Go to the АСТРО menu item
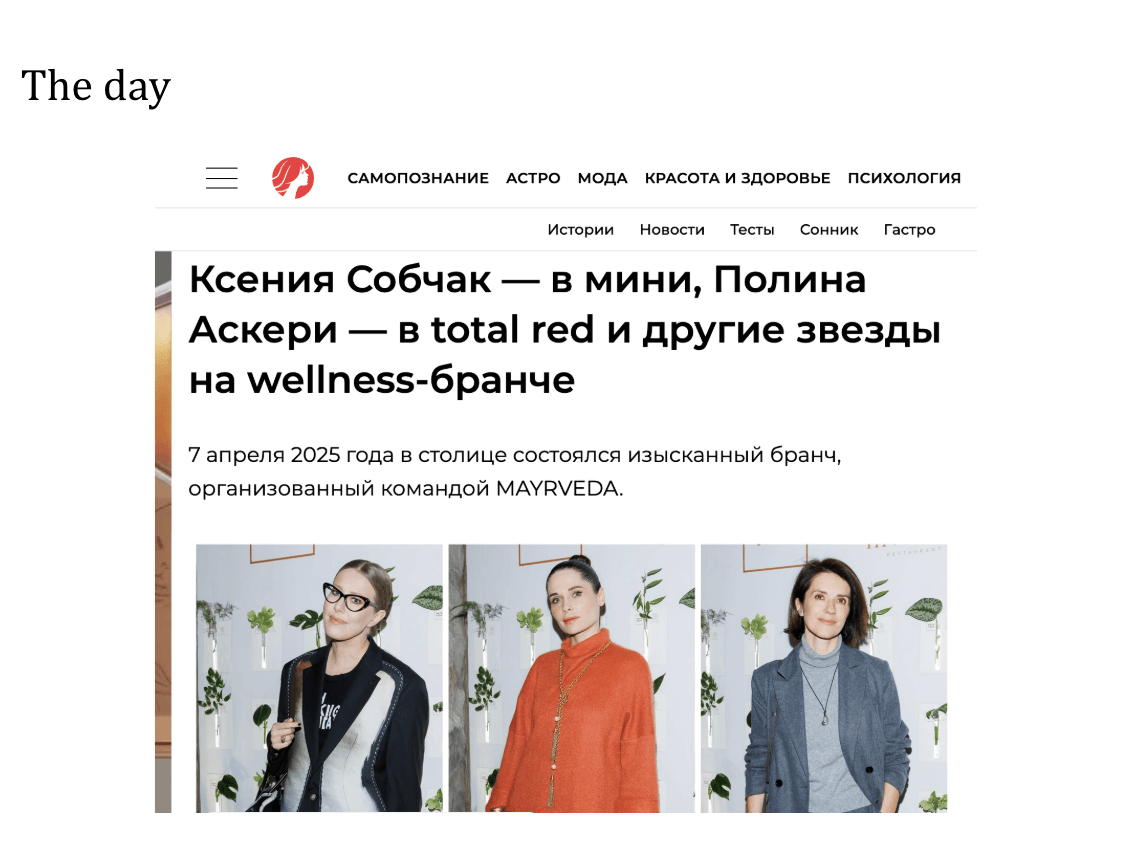The height and width of the screenshot is (844, 1124). coord(533,178)
